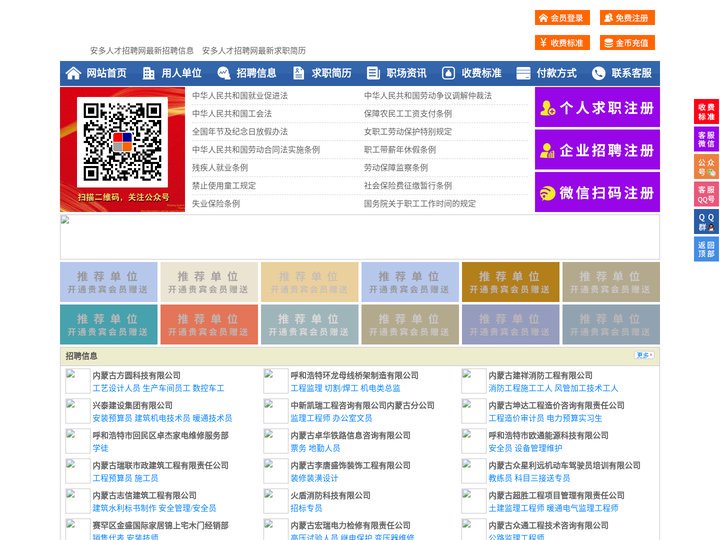The height and width of the screenshot is (540, 720).
Task: Open the 求职简历 menu item
Action: click(332, 73)
